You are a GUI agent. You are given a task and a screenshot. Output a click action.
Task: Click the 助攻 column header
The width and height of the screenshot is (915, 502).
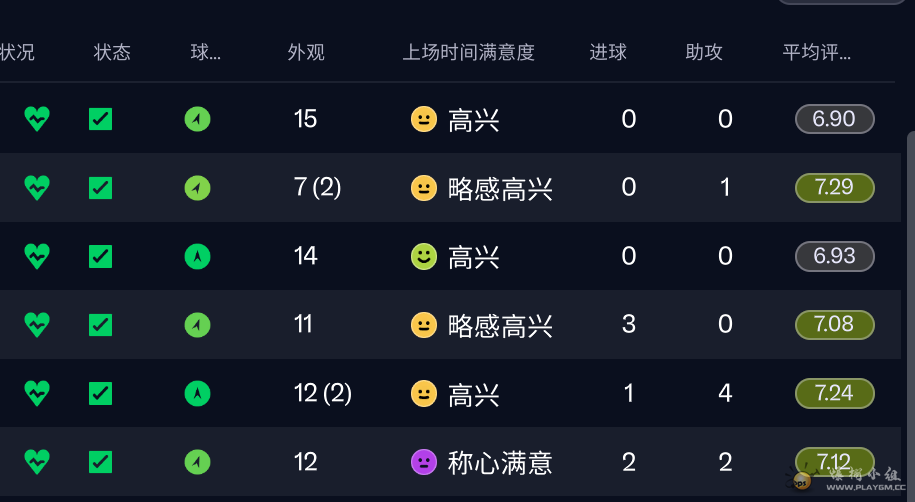click(704, 52)
